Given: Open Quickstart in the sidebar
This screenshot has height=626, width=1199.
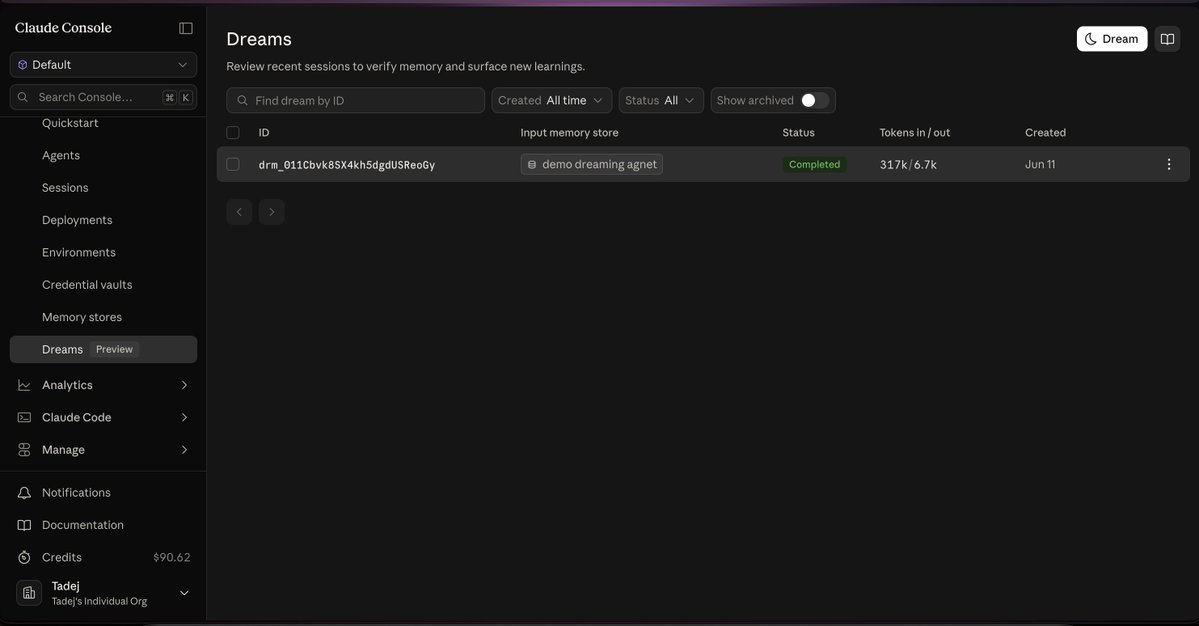Looking at the screenshot, I should (70, 123).
